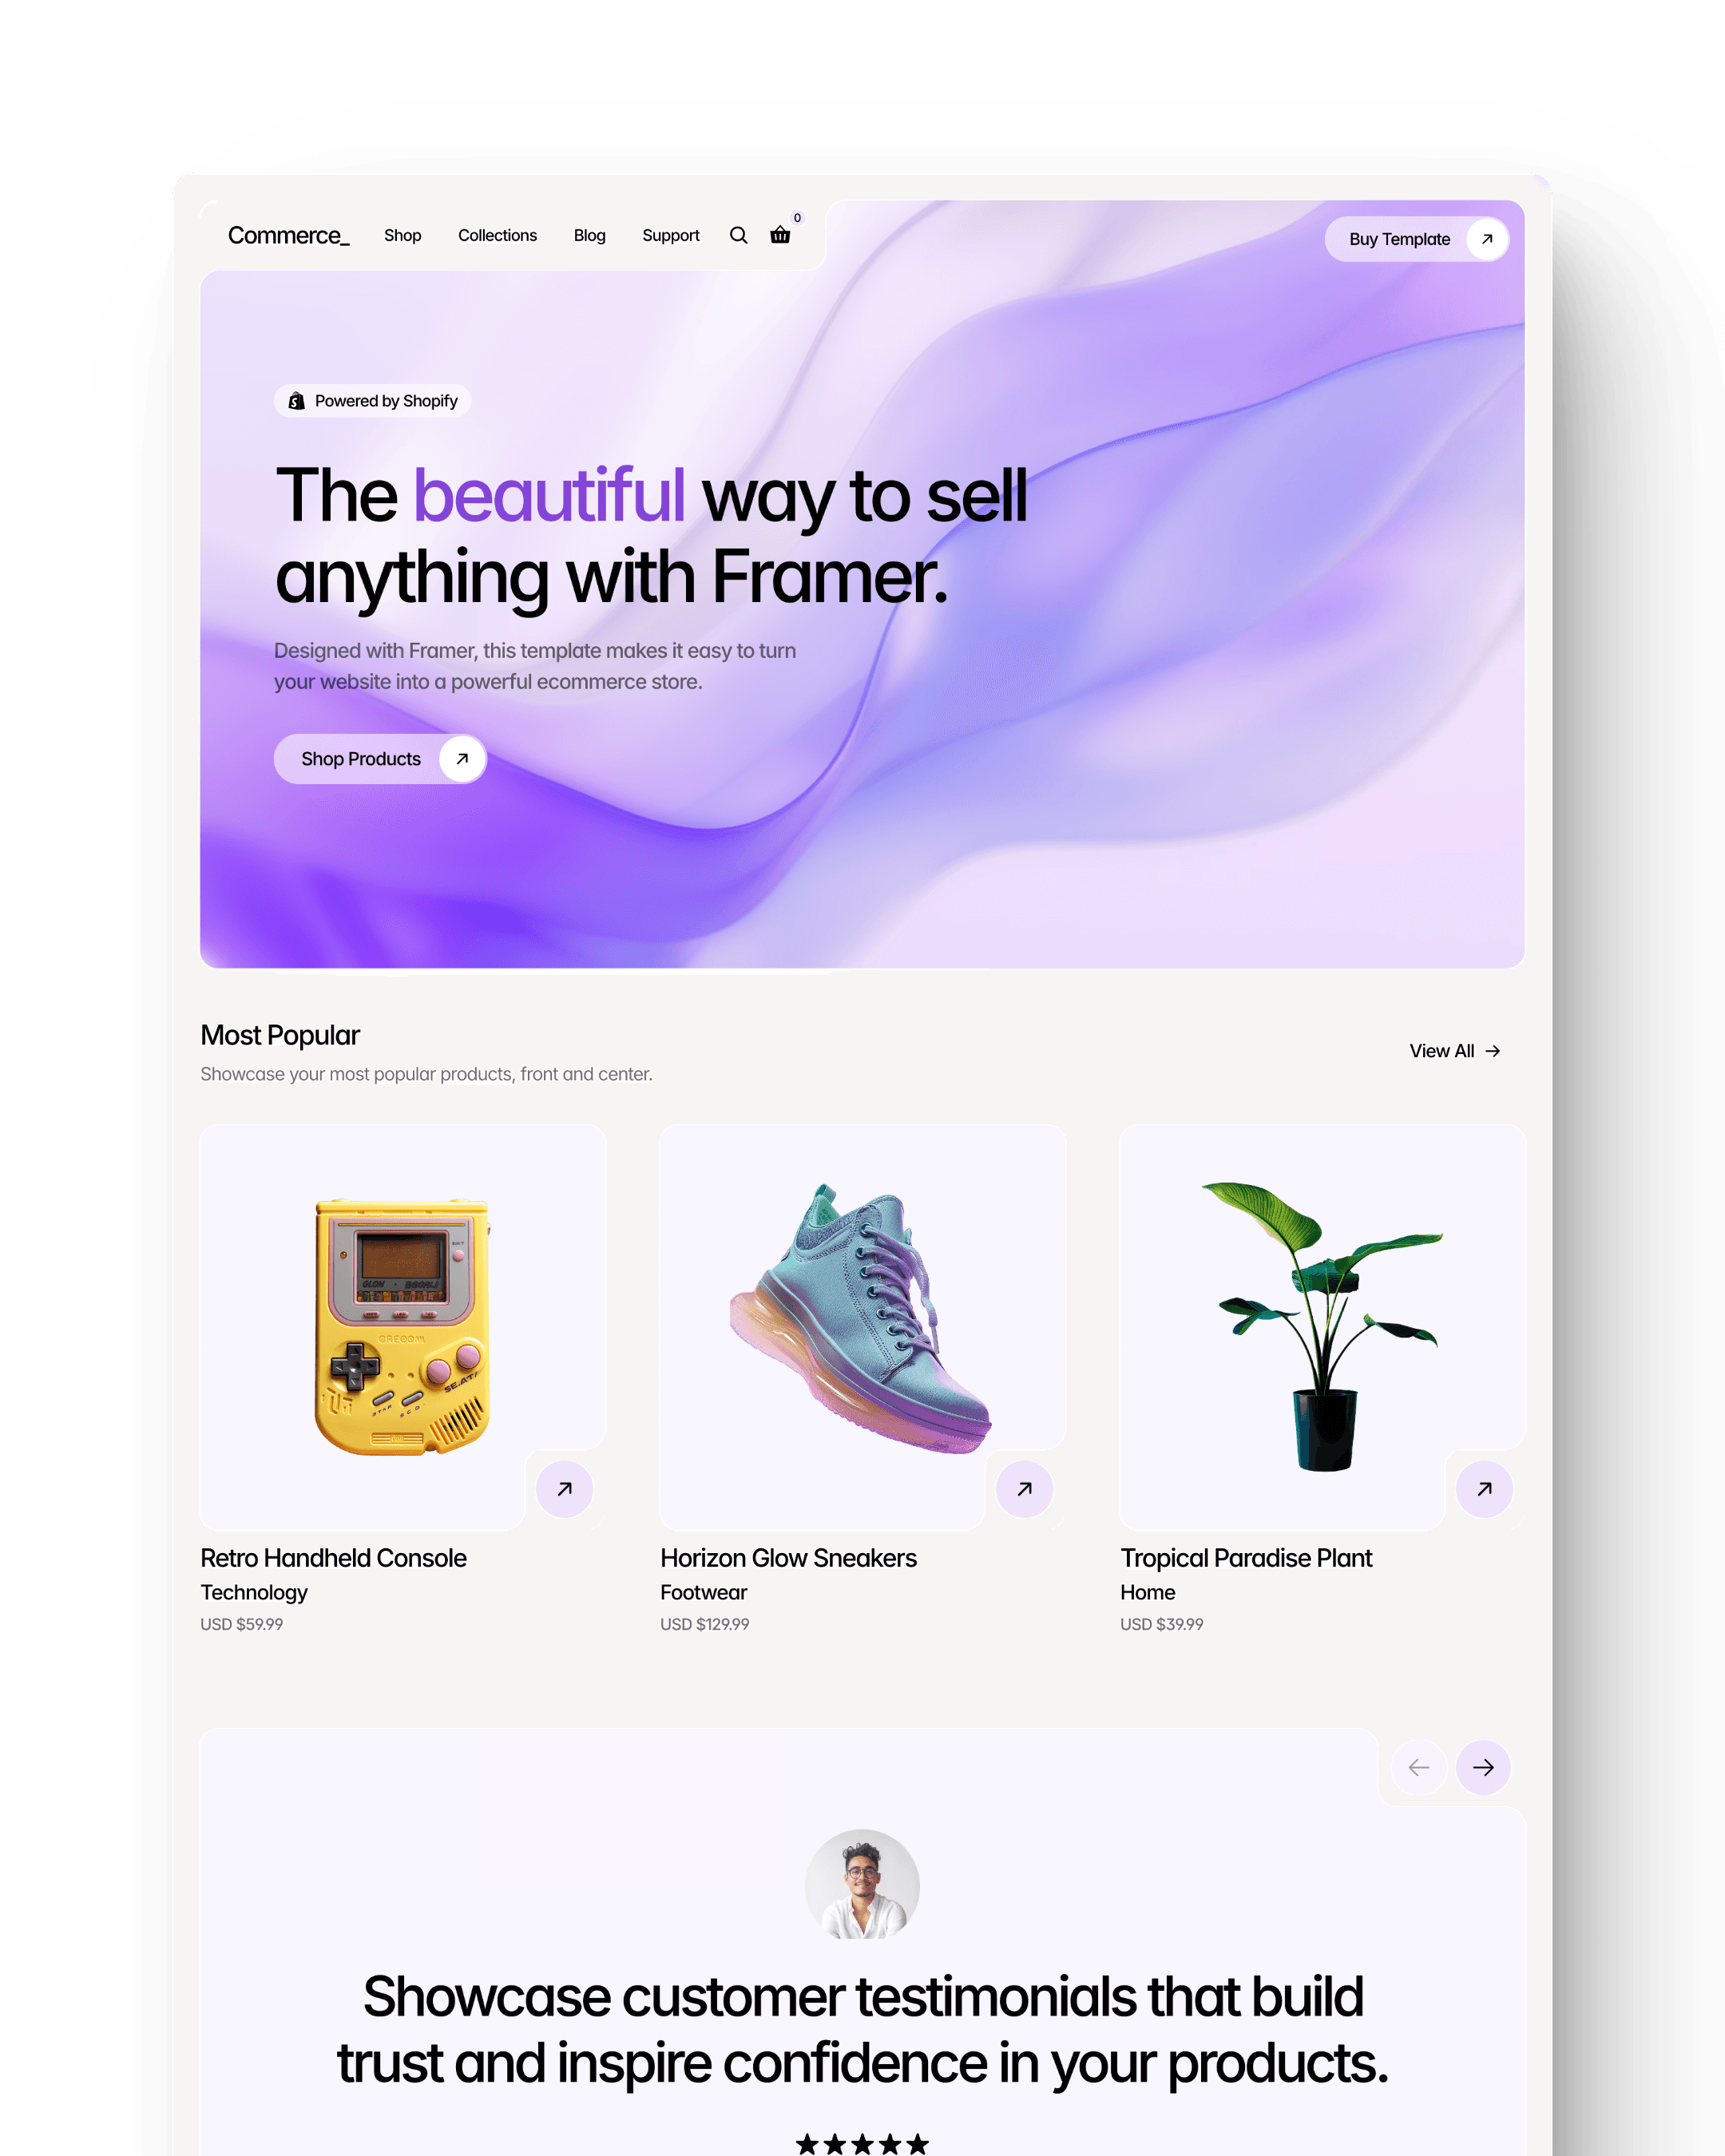Click the search icon in navbar
This screenshot has width=1725, height=2156.
(x=740, y=236)
